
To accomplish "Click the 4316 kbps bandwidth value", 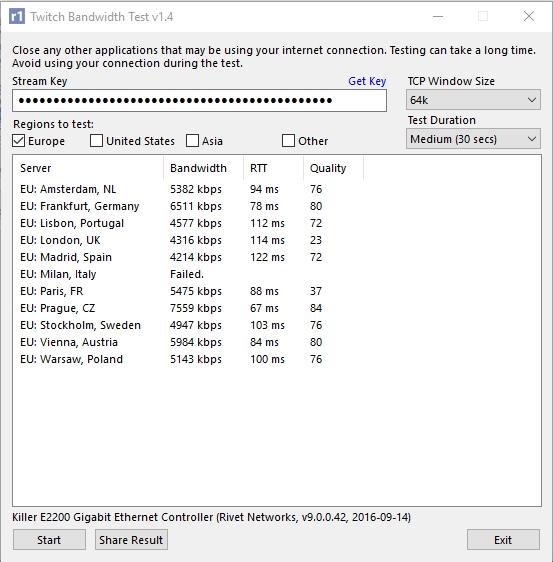I will click(x=196, y=240).
